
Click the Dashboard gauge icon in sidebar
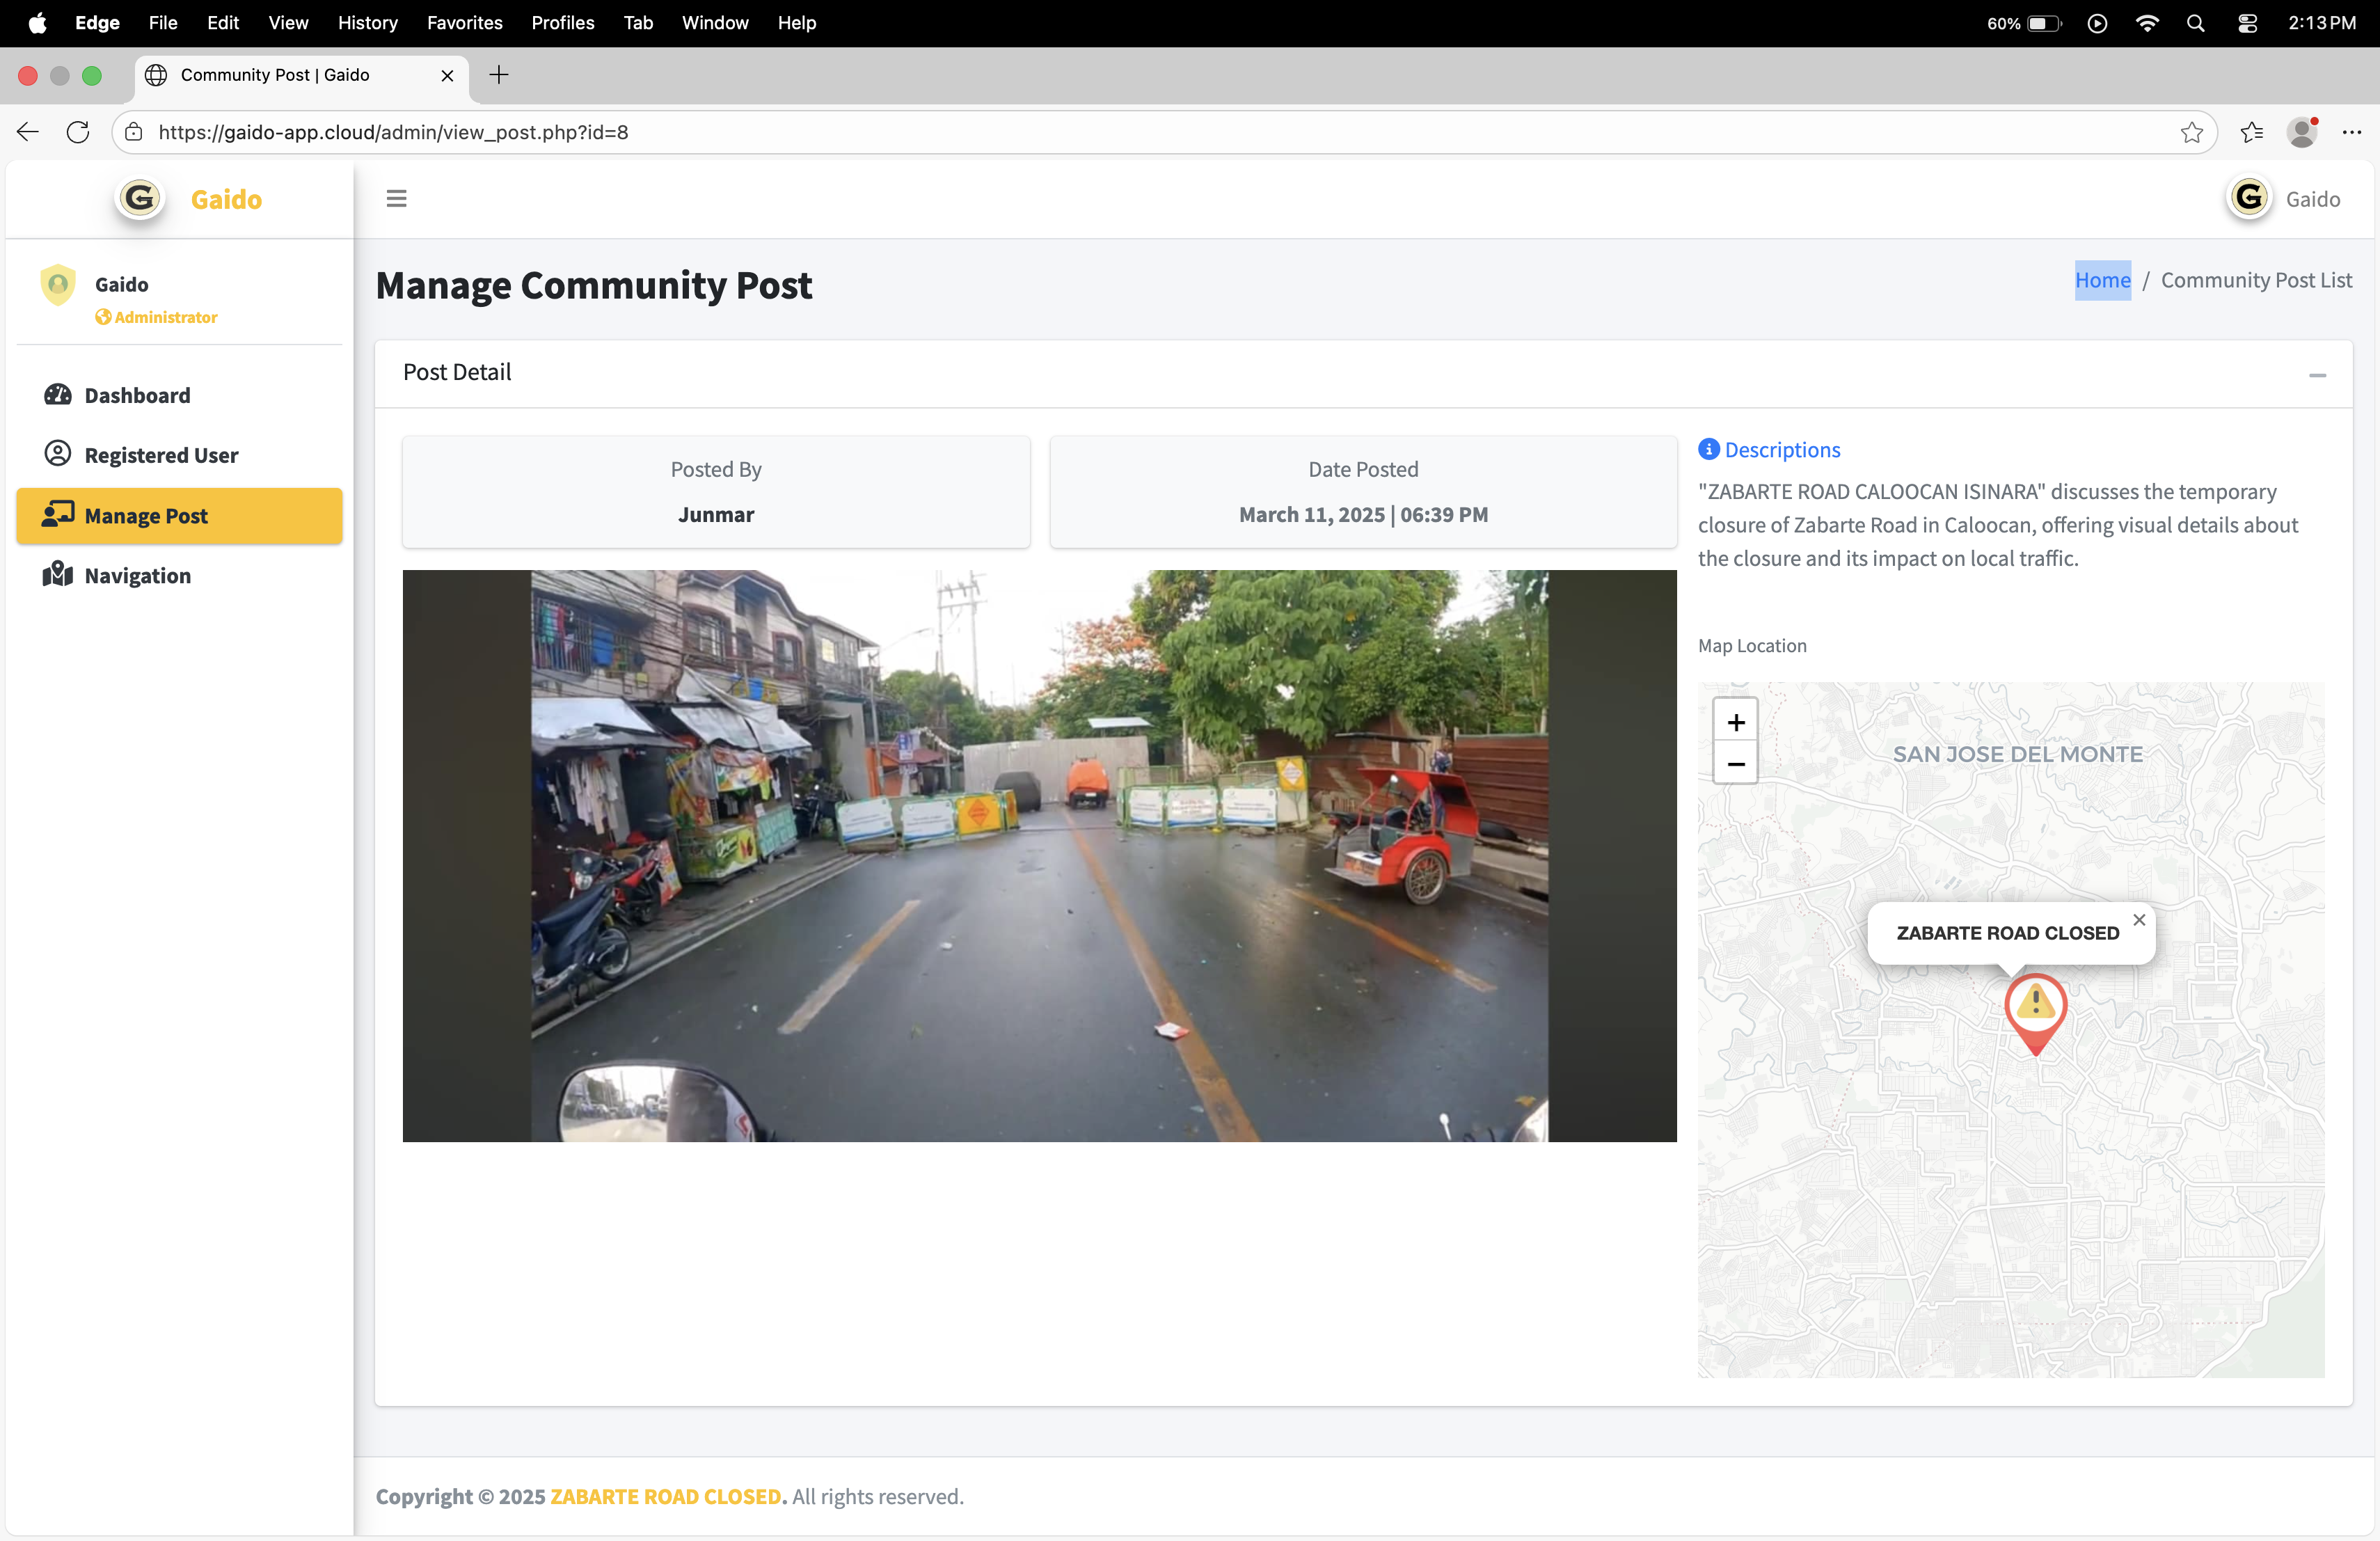58,394
